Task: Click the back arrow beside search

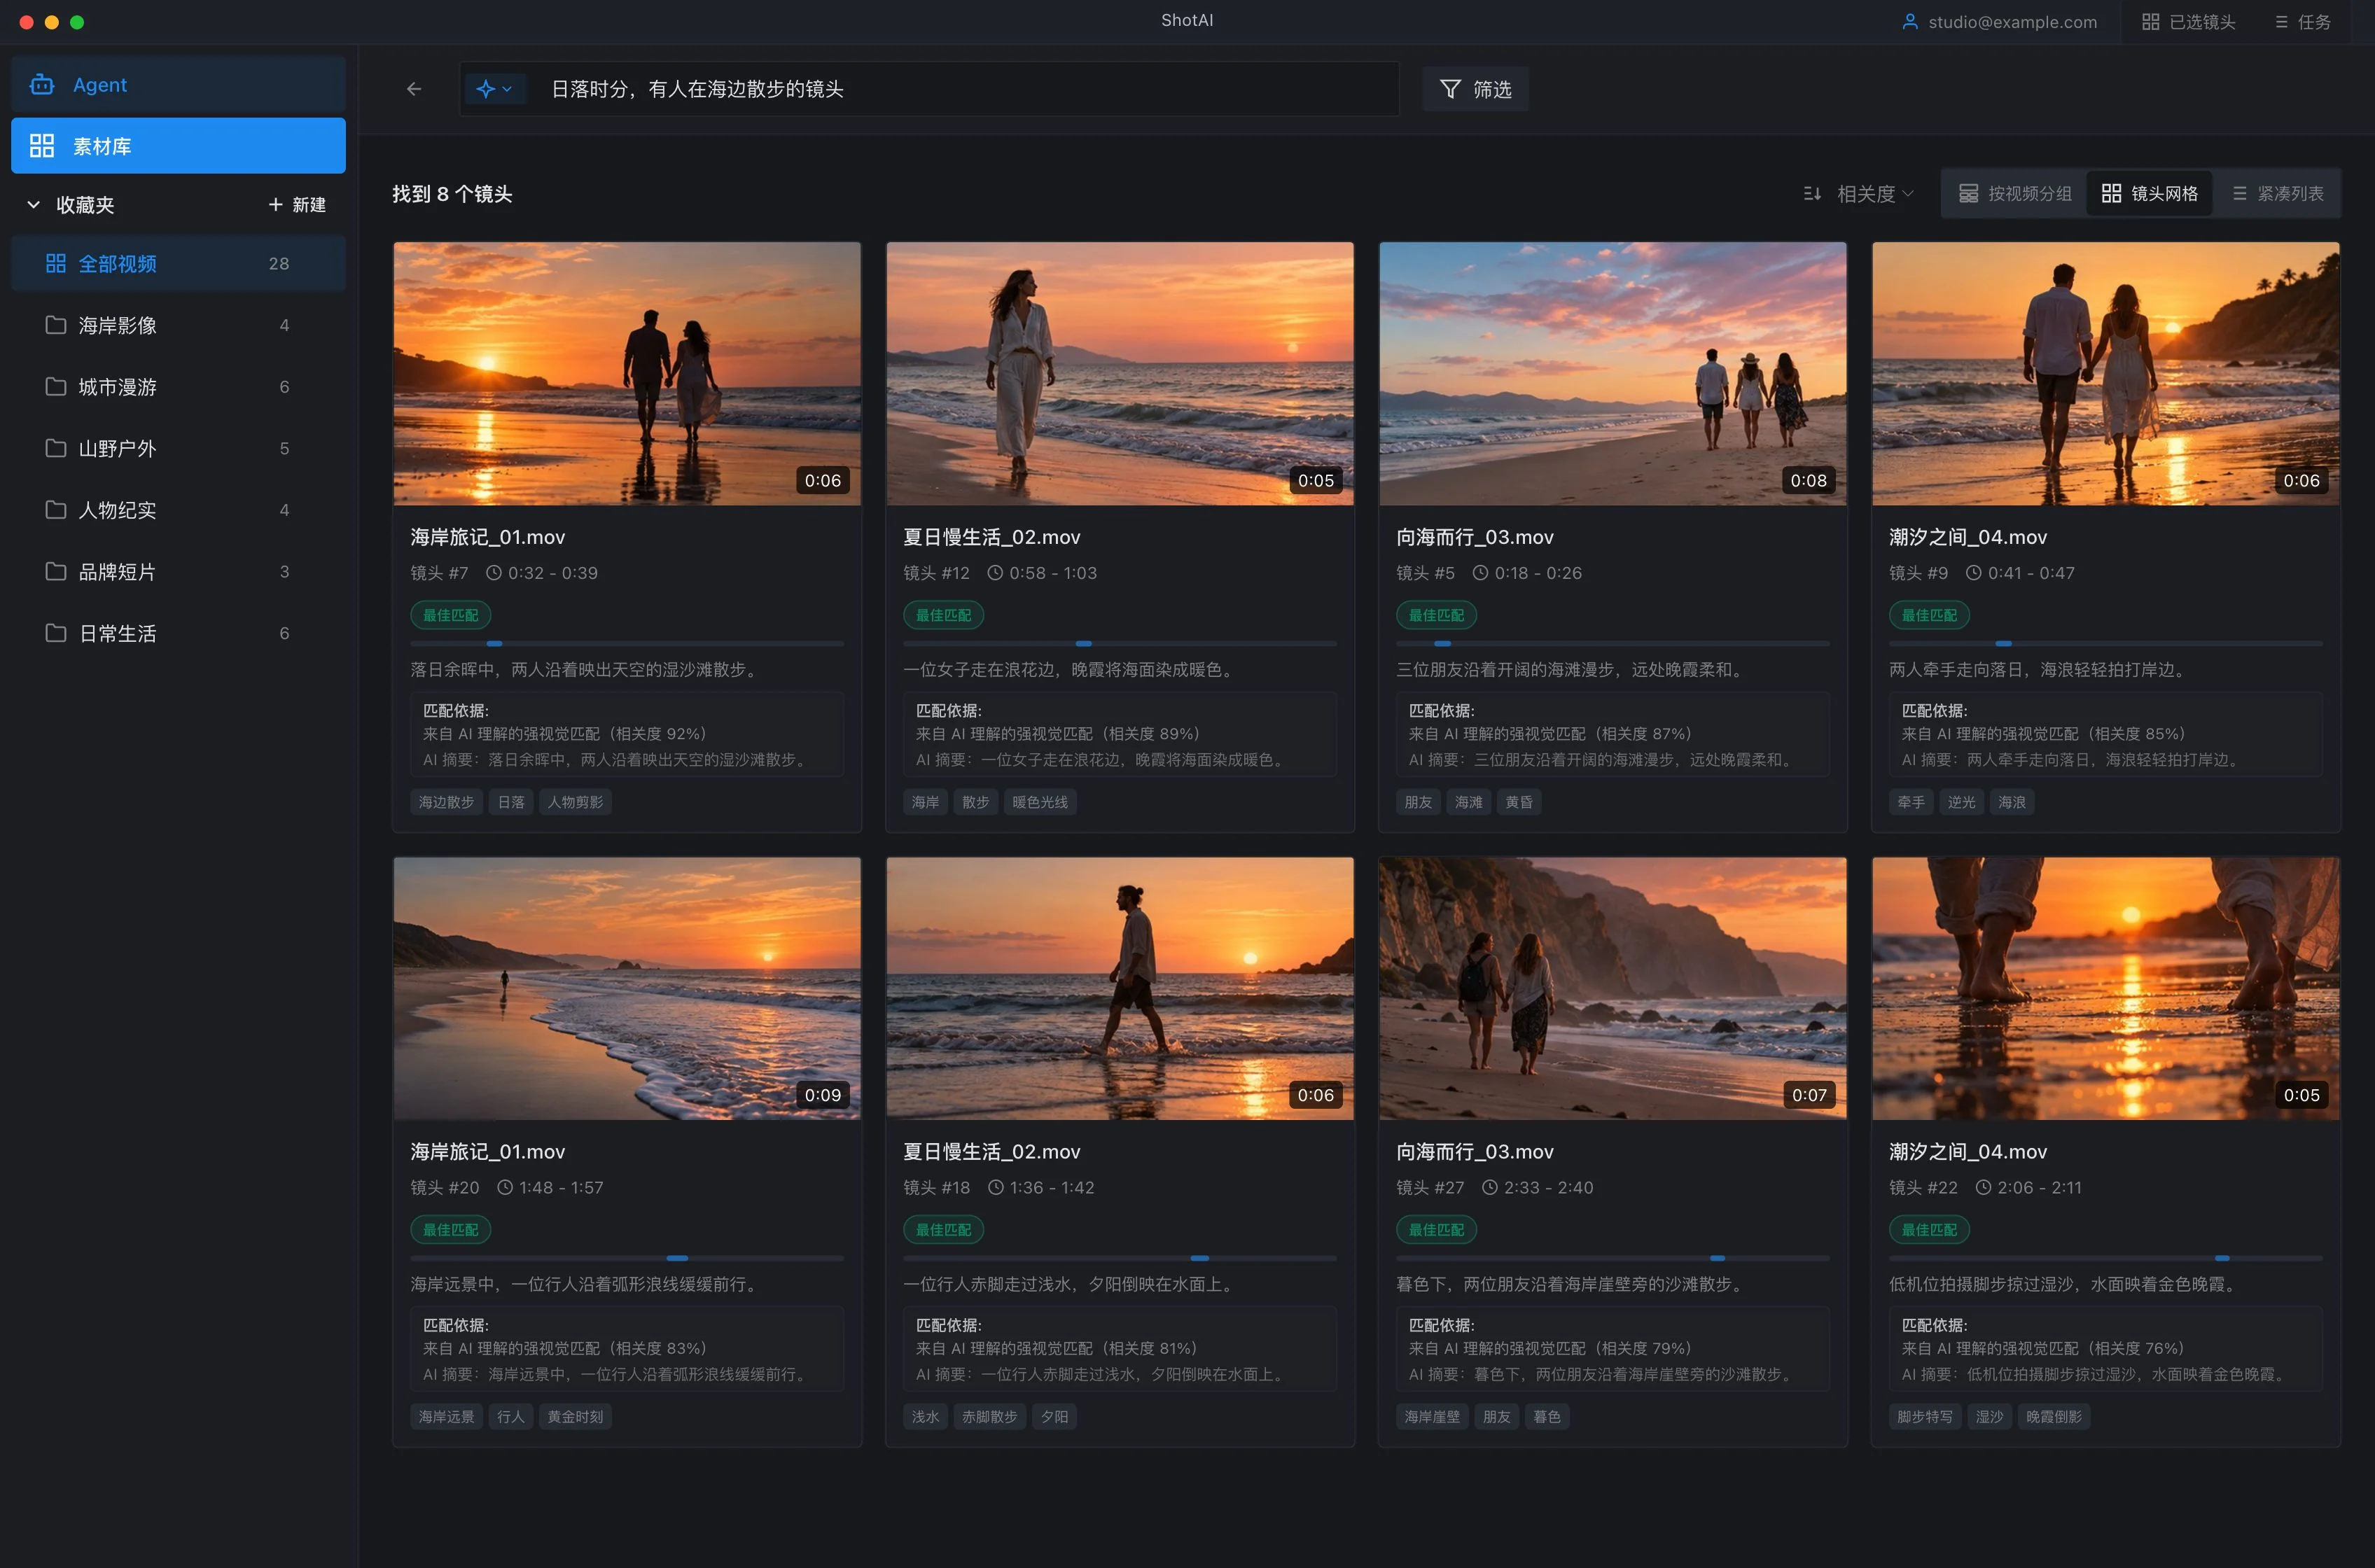Action: 414,89
